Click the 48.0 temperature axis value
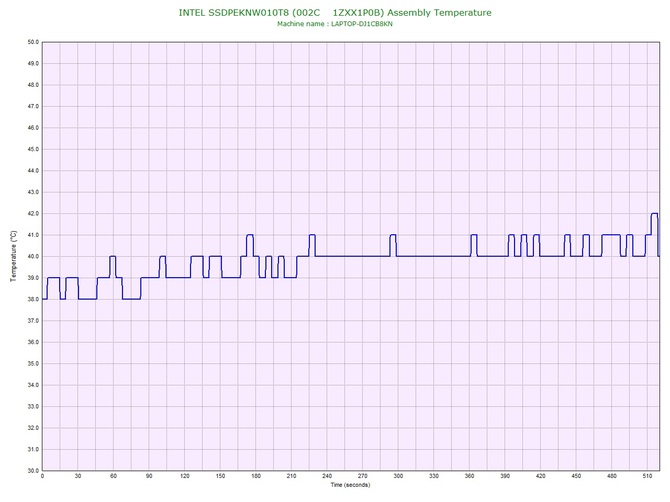Image resolution: width=670 pixels, height=502 pixels. pyautogui.click(x=33, y=85)
